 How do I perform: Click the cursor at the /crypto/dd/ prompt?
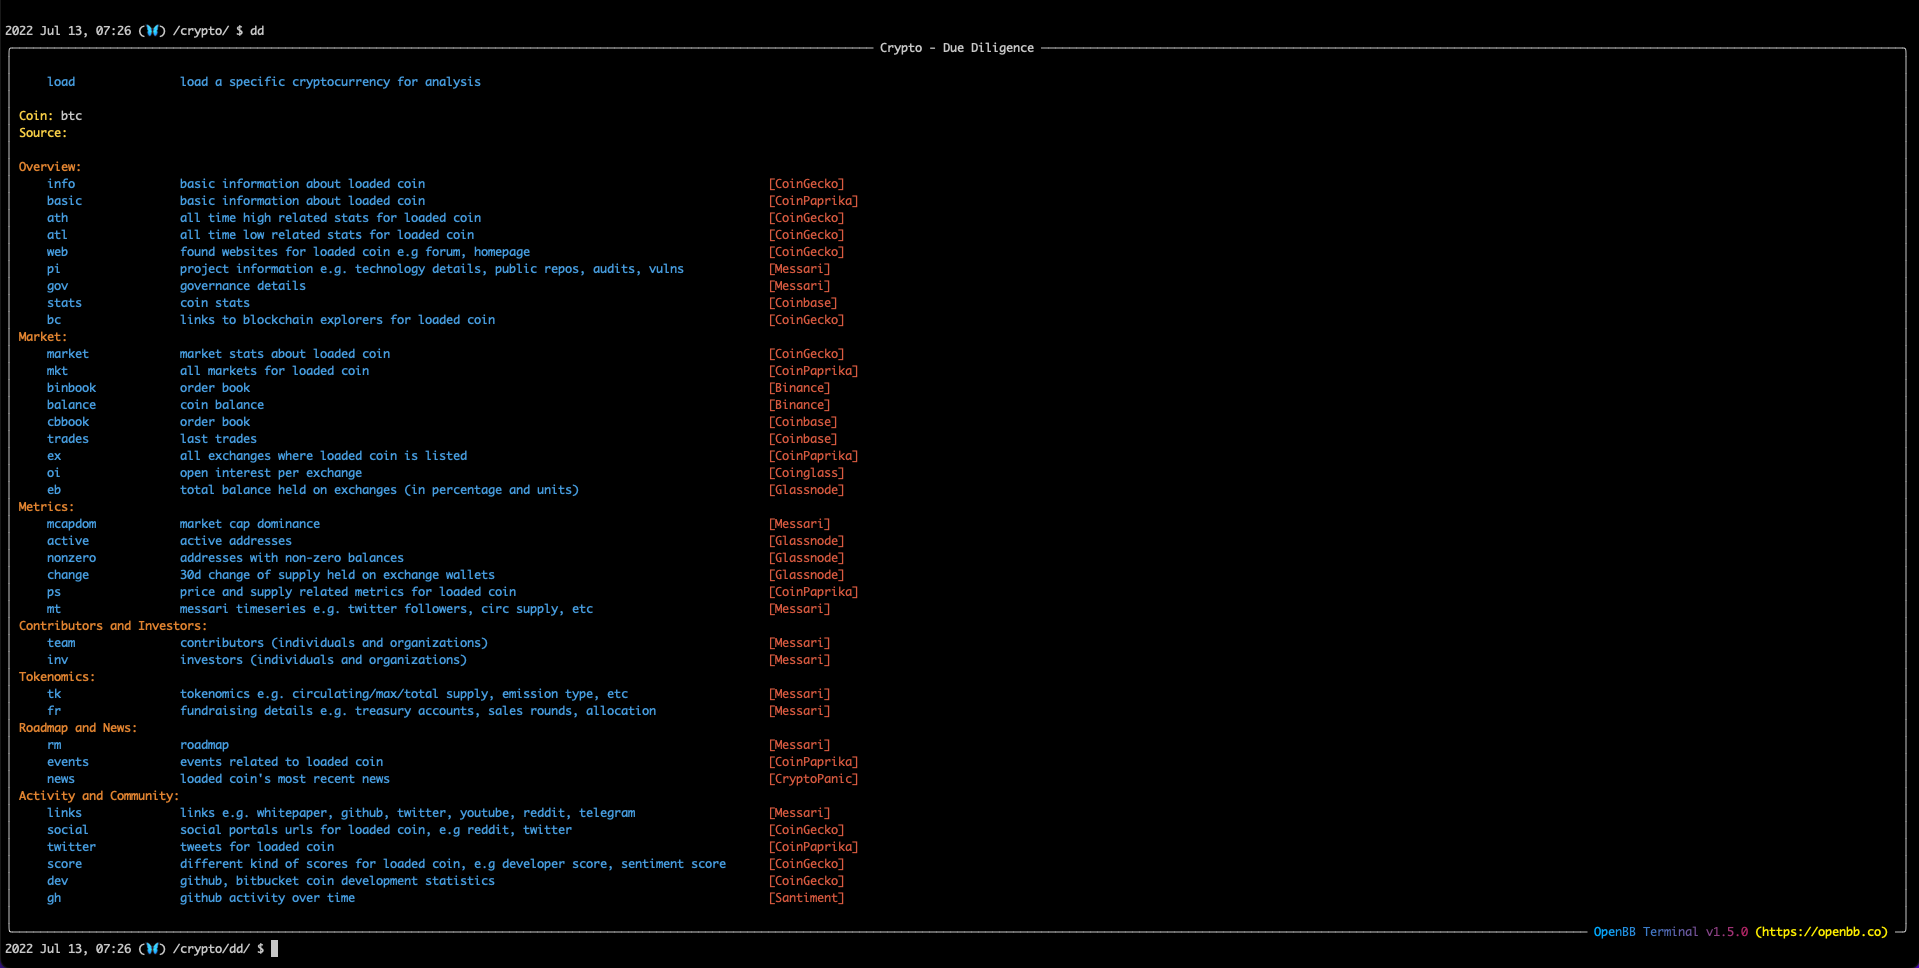[x=275, y=948]
